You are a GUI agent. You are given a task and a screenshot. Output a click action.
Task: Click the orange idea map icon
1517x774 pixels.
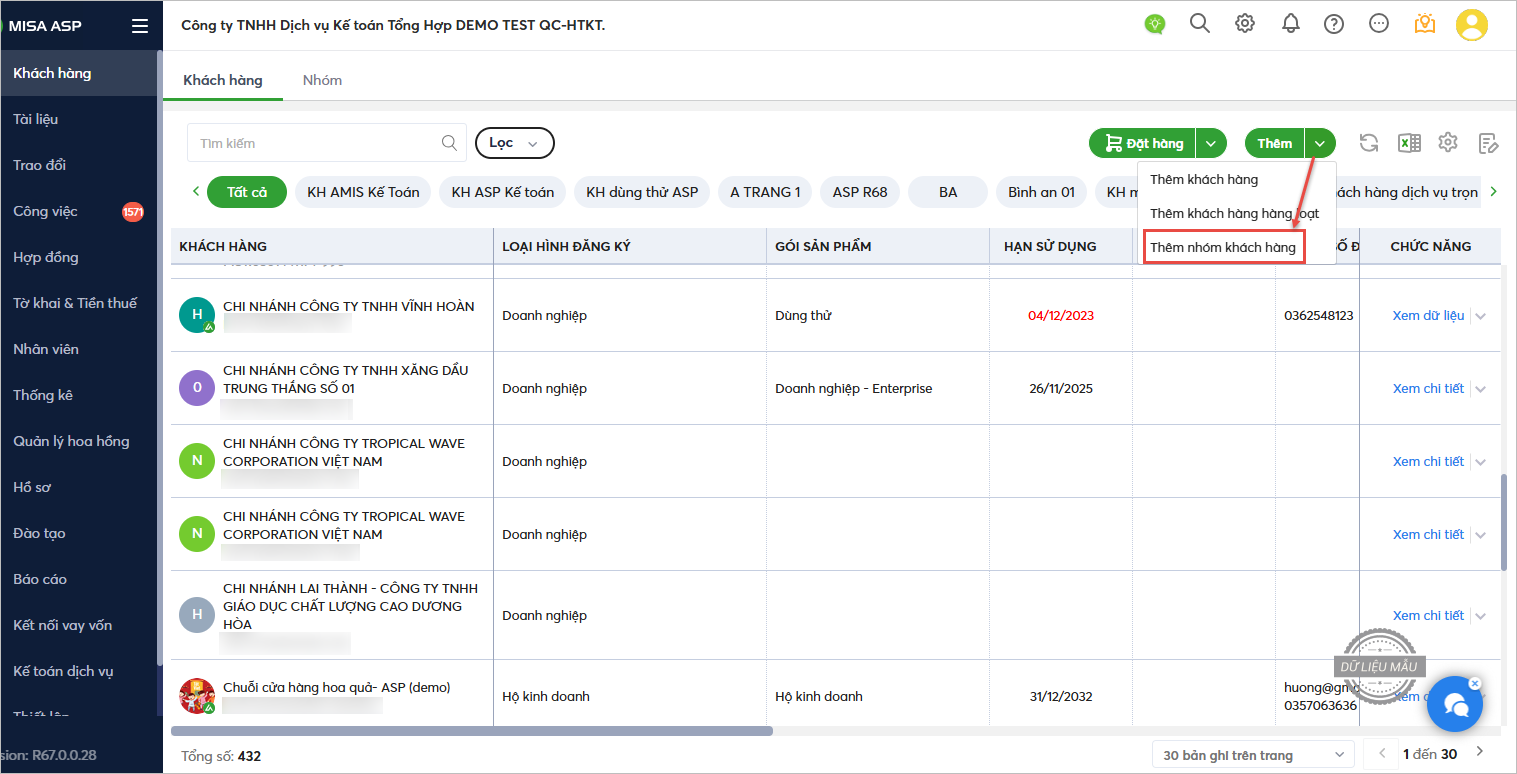1425,24
